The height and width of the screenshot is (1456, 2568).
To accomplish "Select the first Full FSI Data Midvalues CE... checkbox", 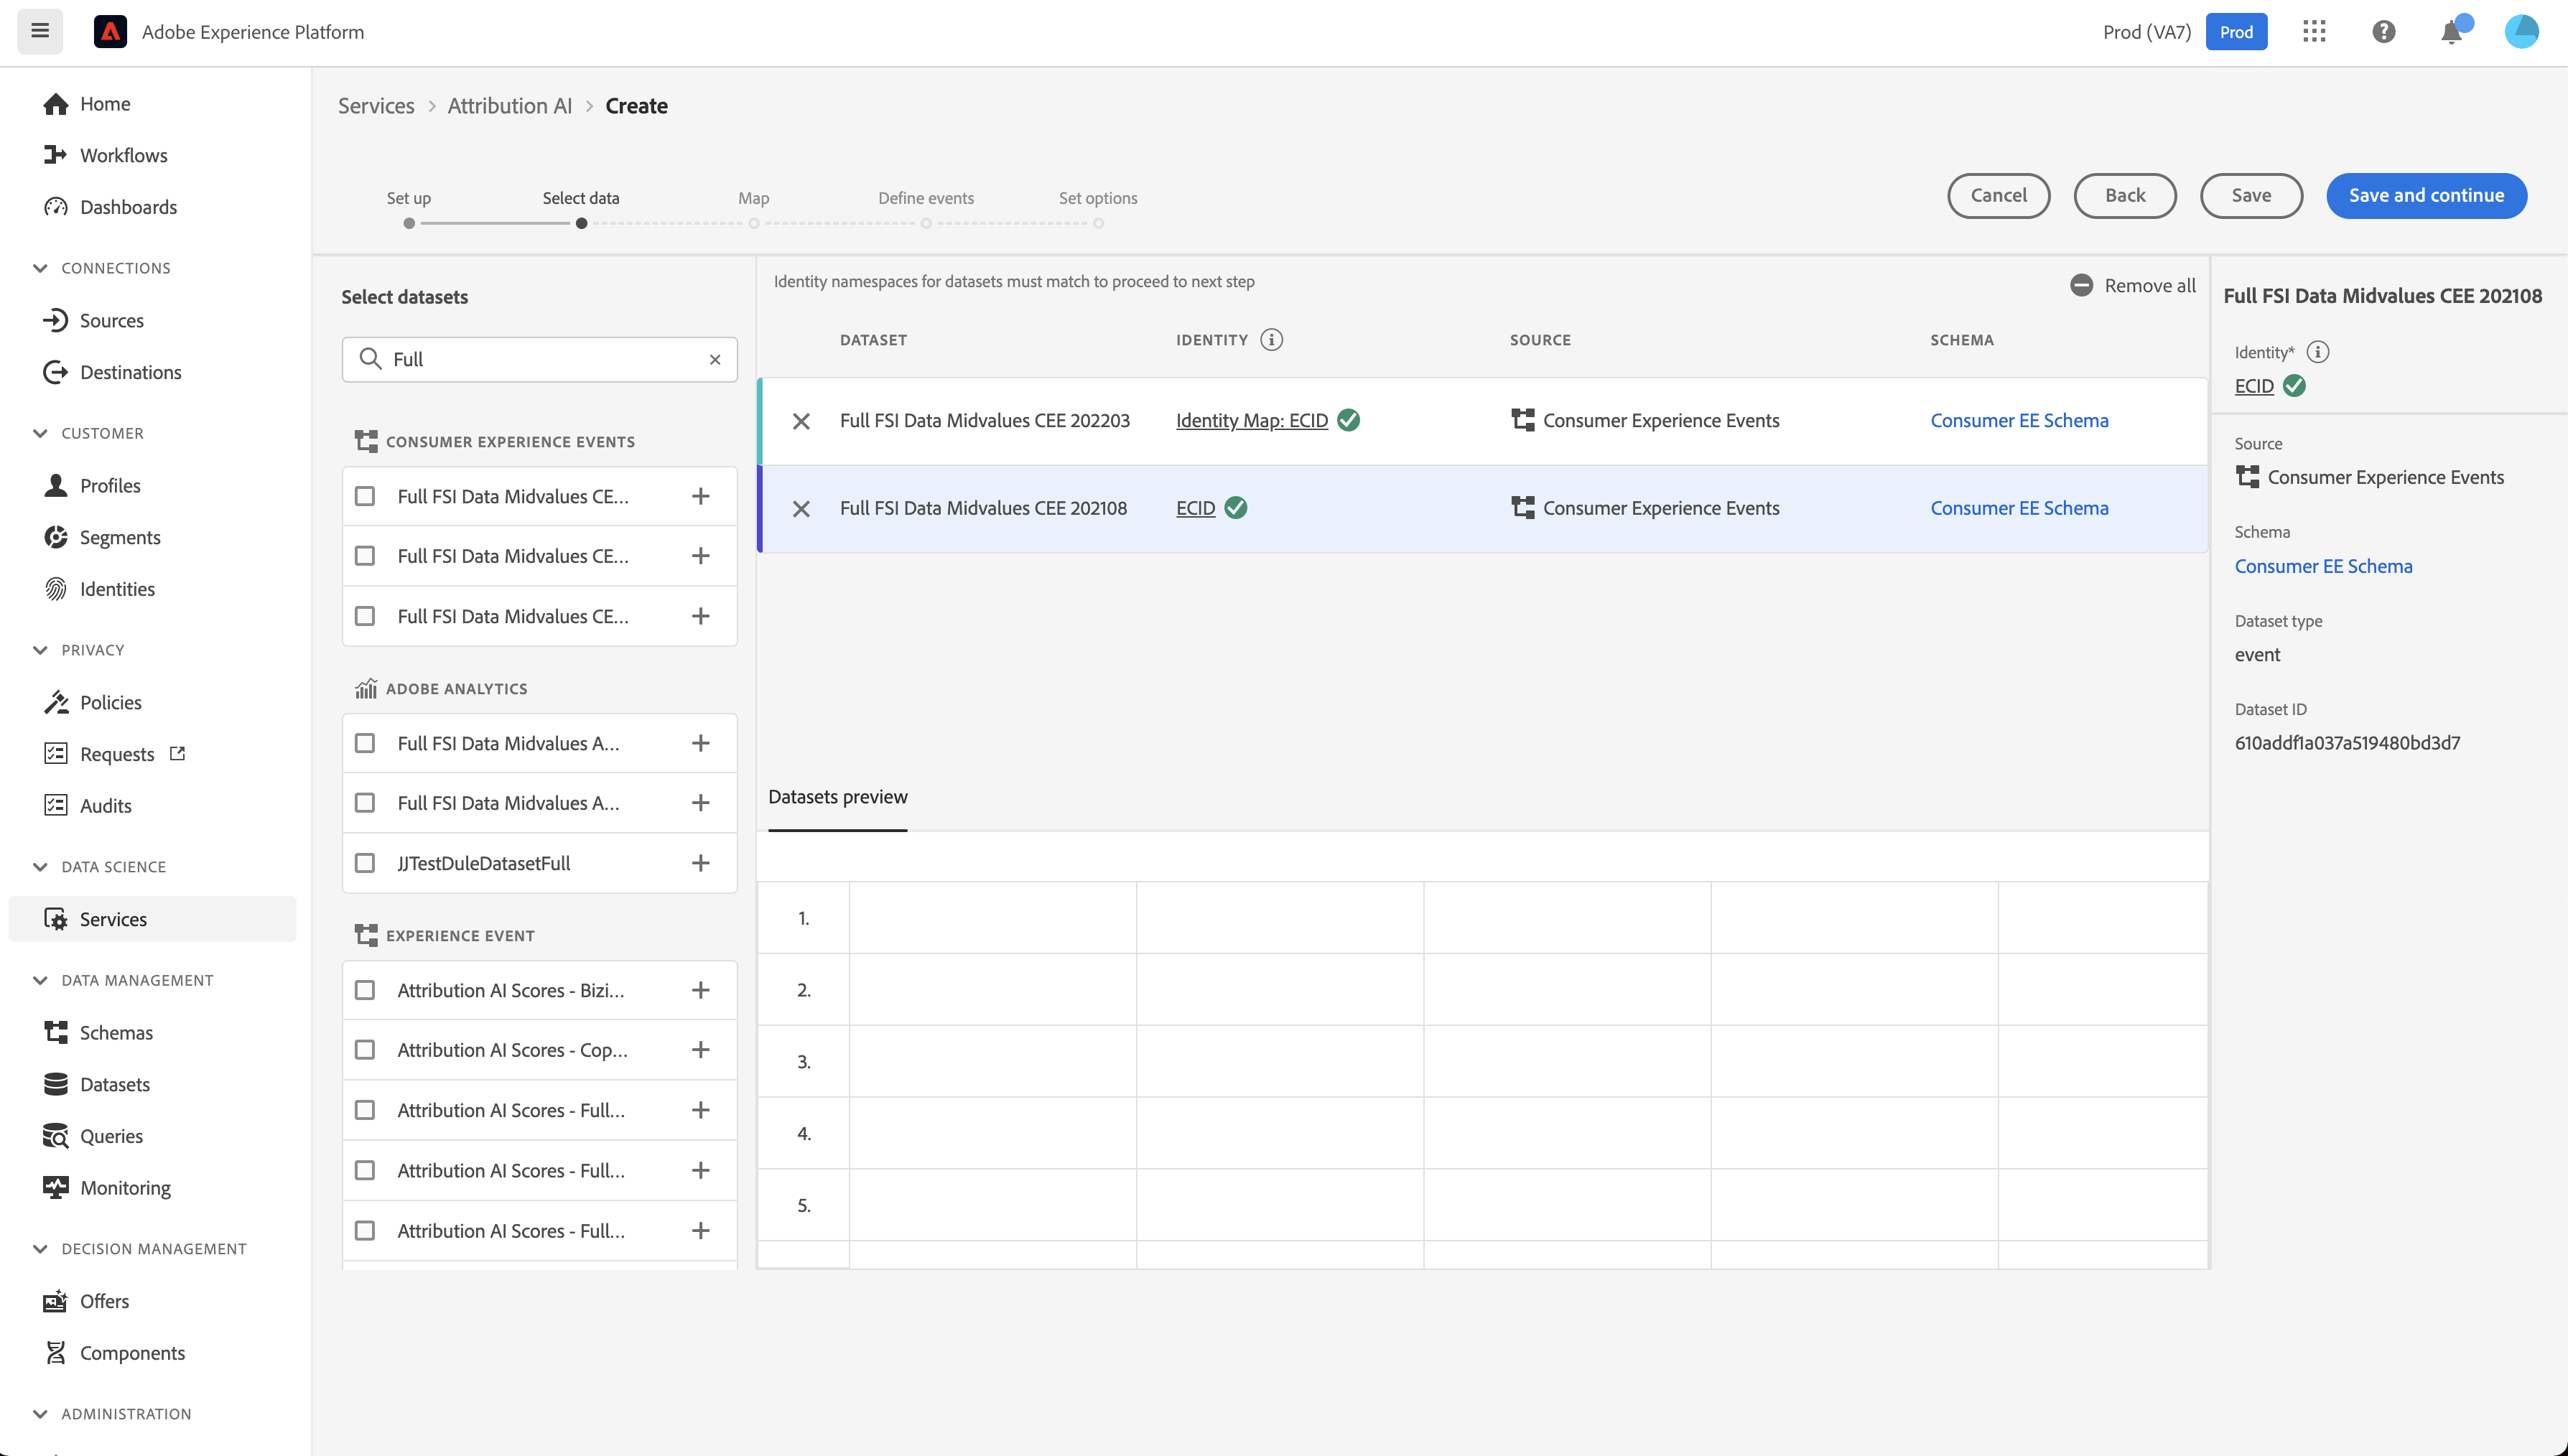I will click(x=365, y=496).
